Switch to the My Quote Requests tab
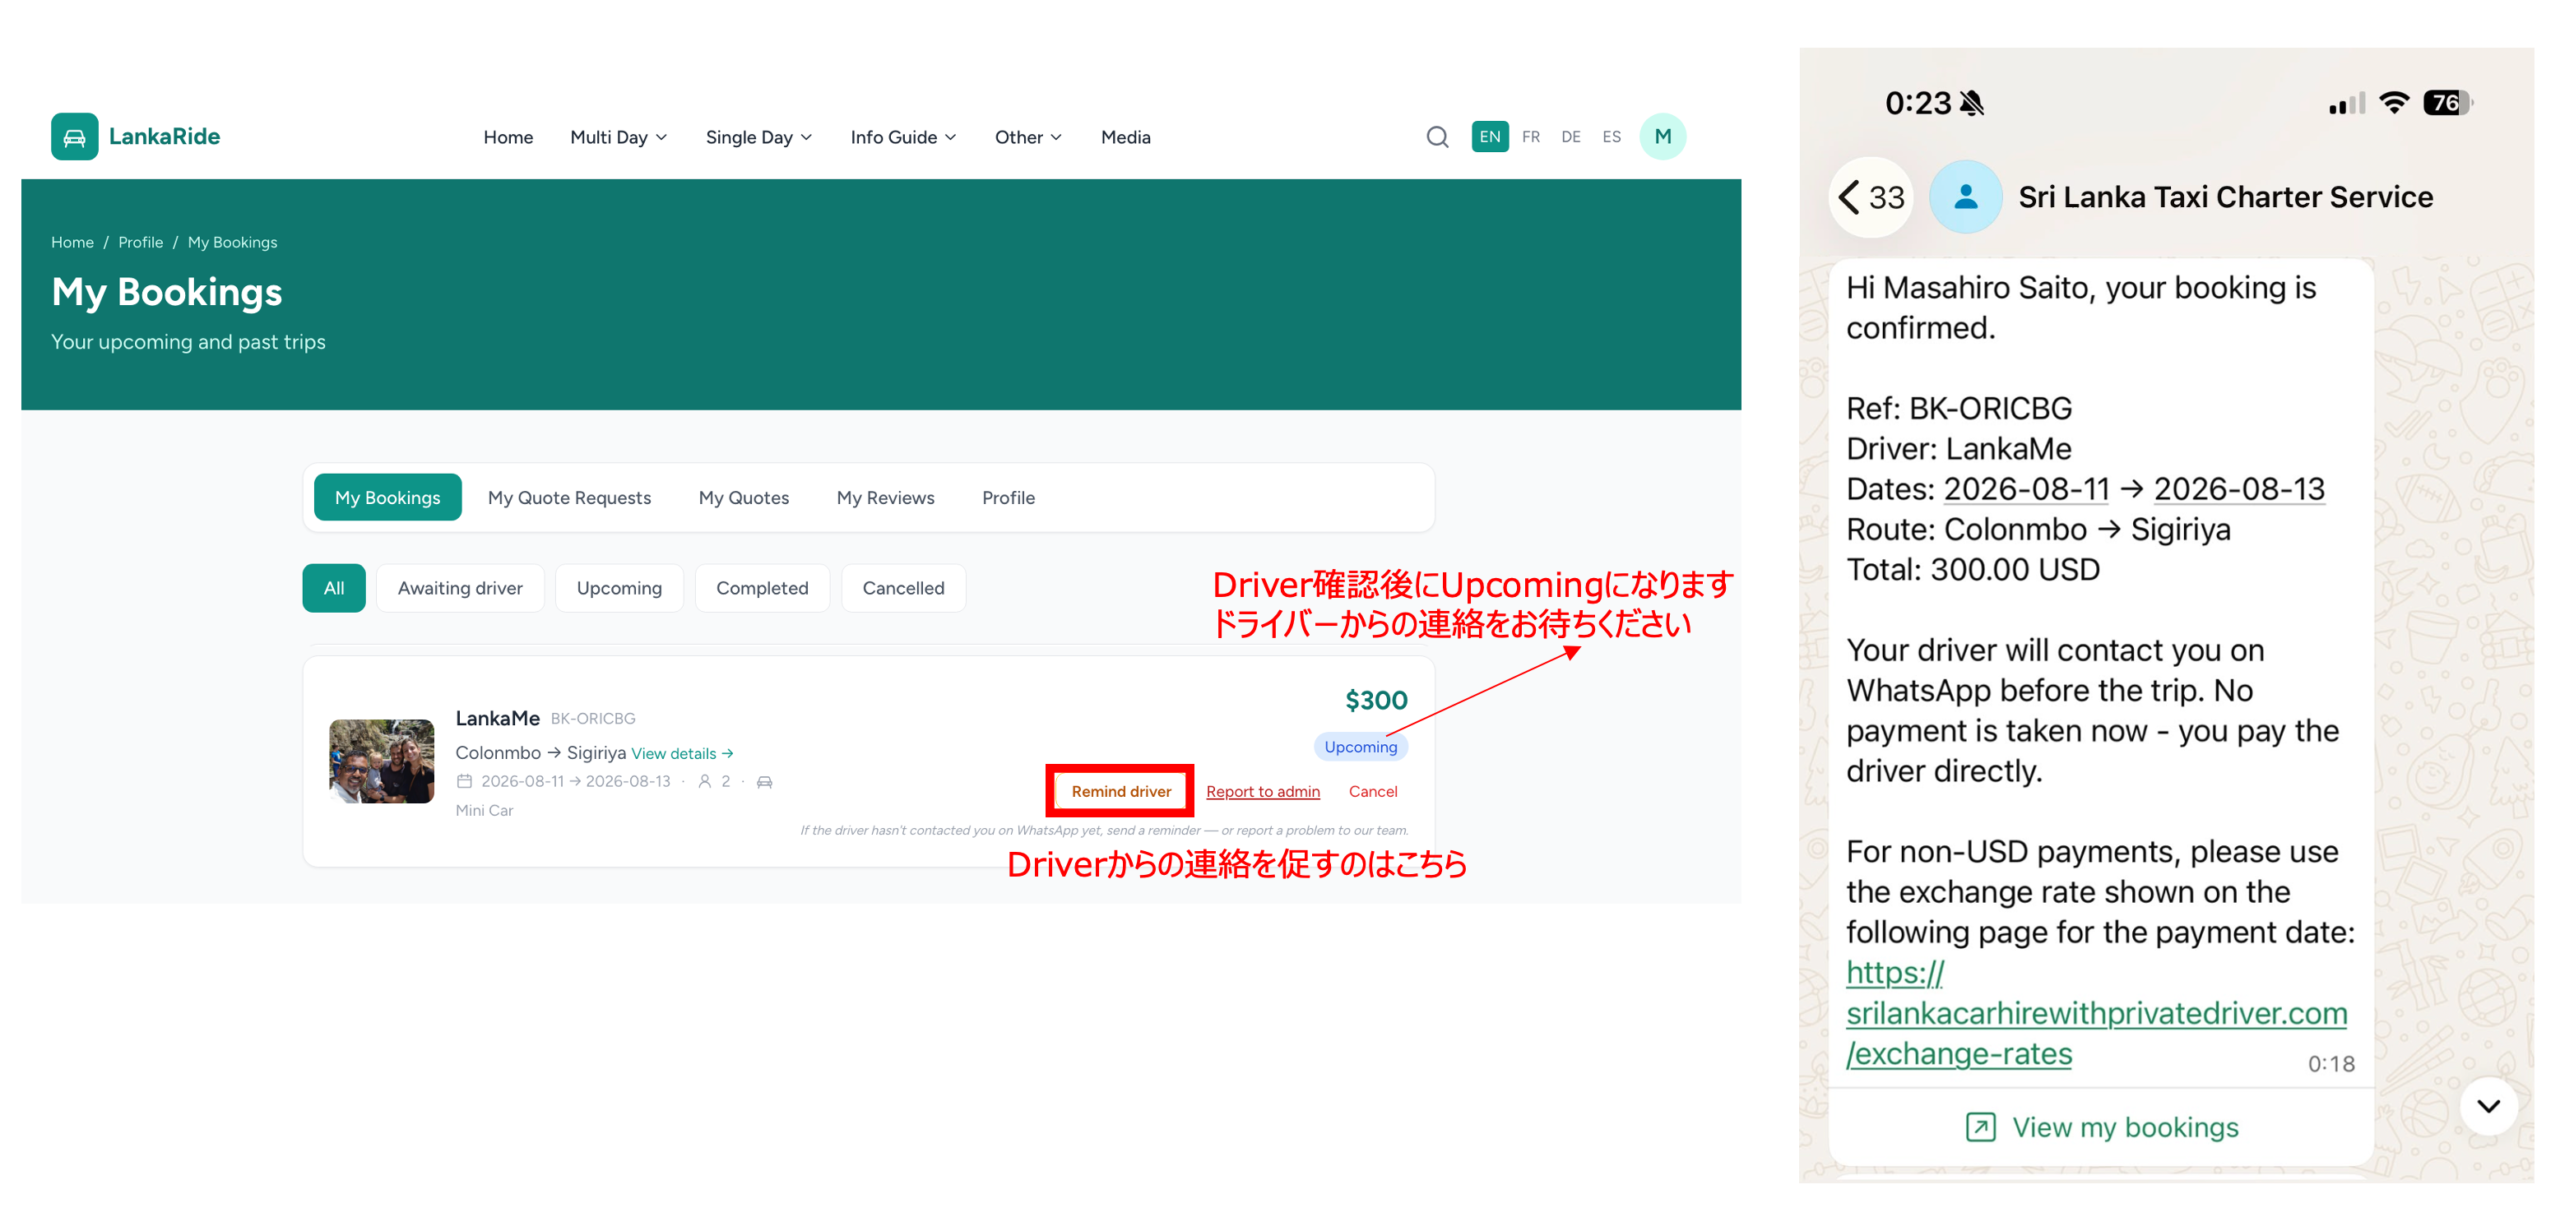 click(569, 497)
